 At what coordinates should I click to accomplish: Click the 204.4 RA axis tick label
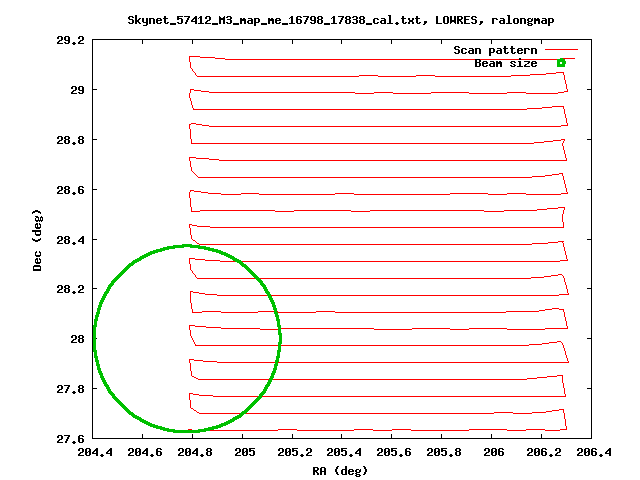[95, 452]
